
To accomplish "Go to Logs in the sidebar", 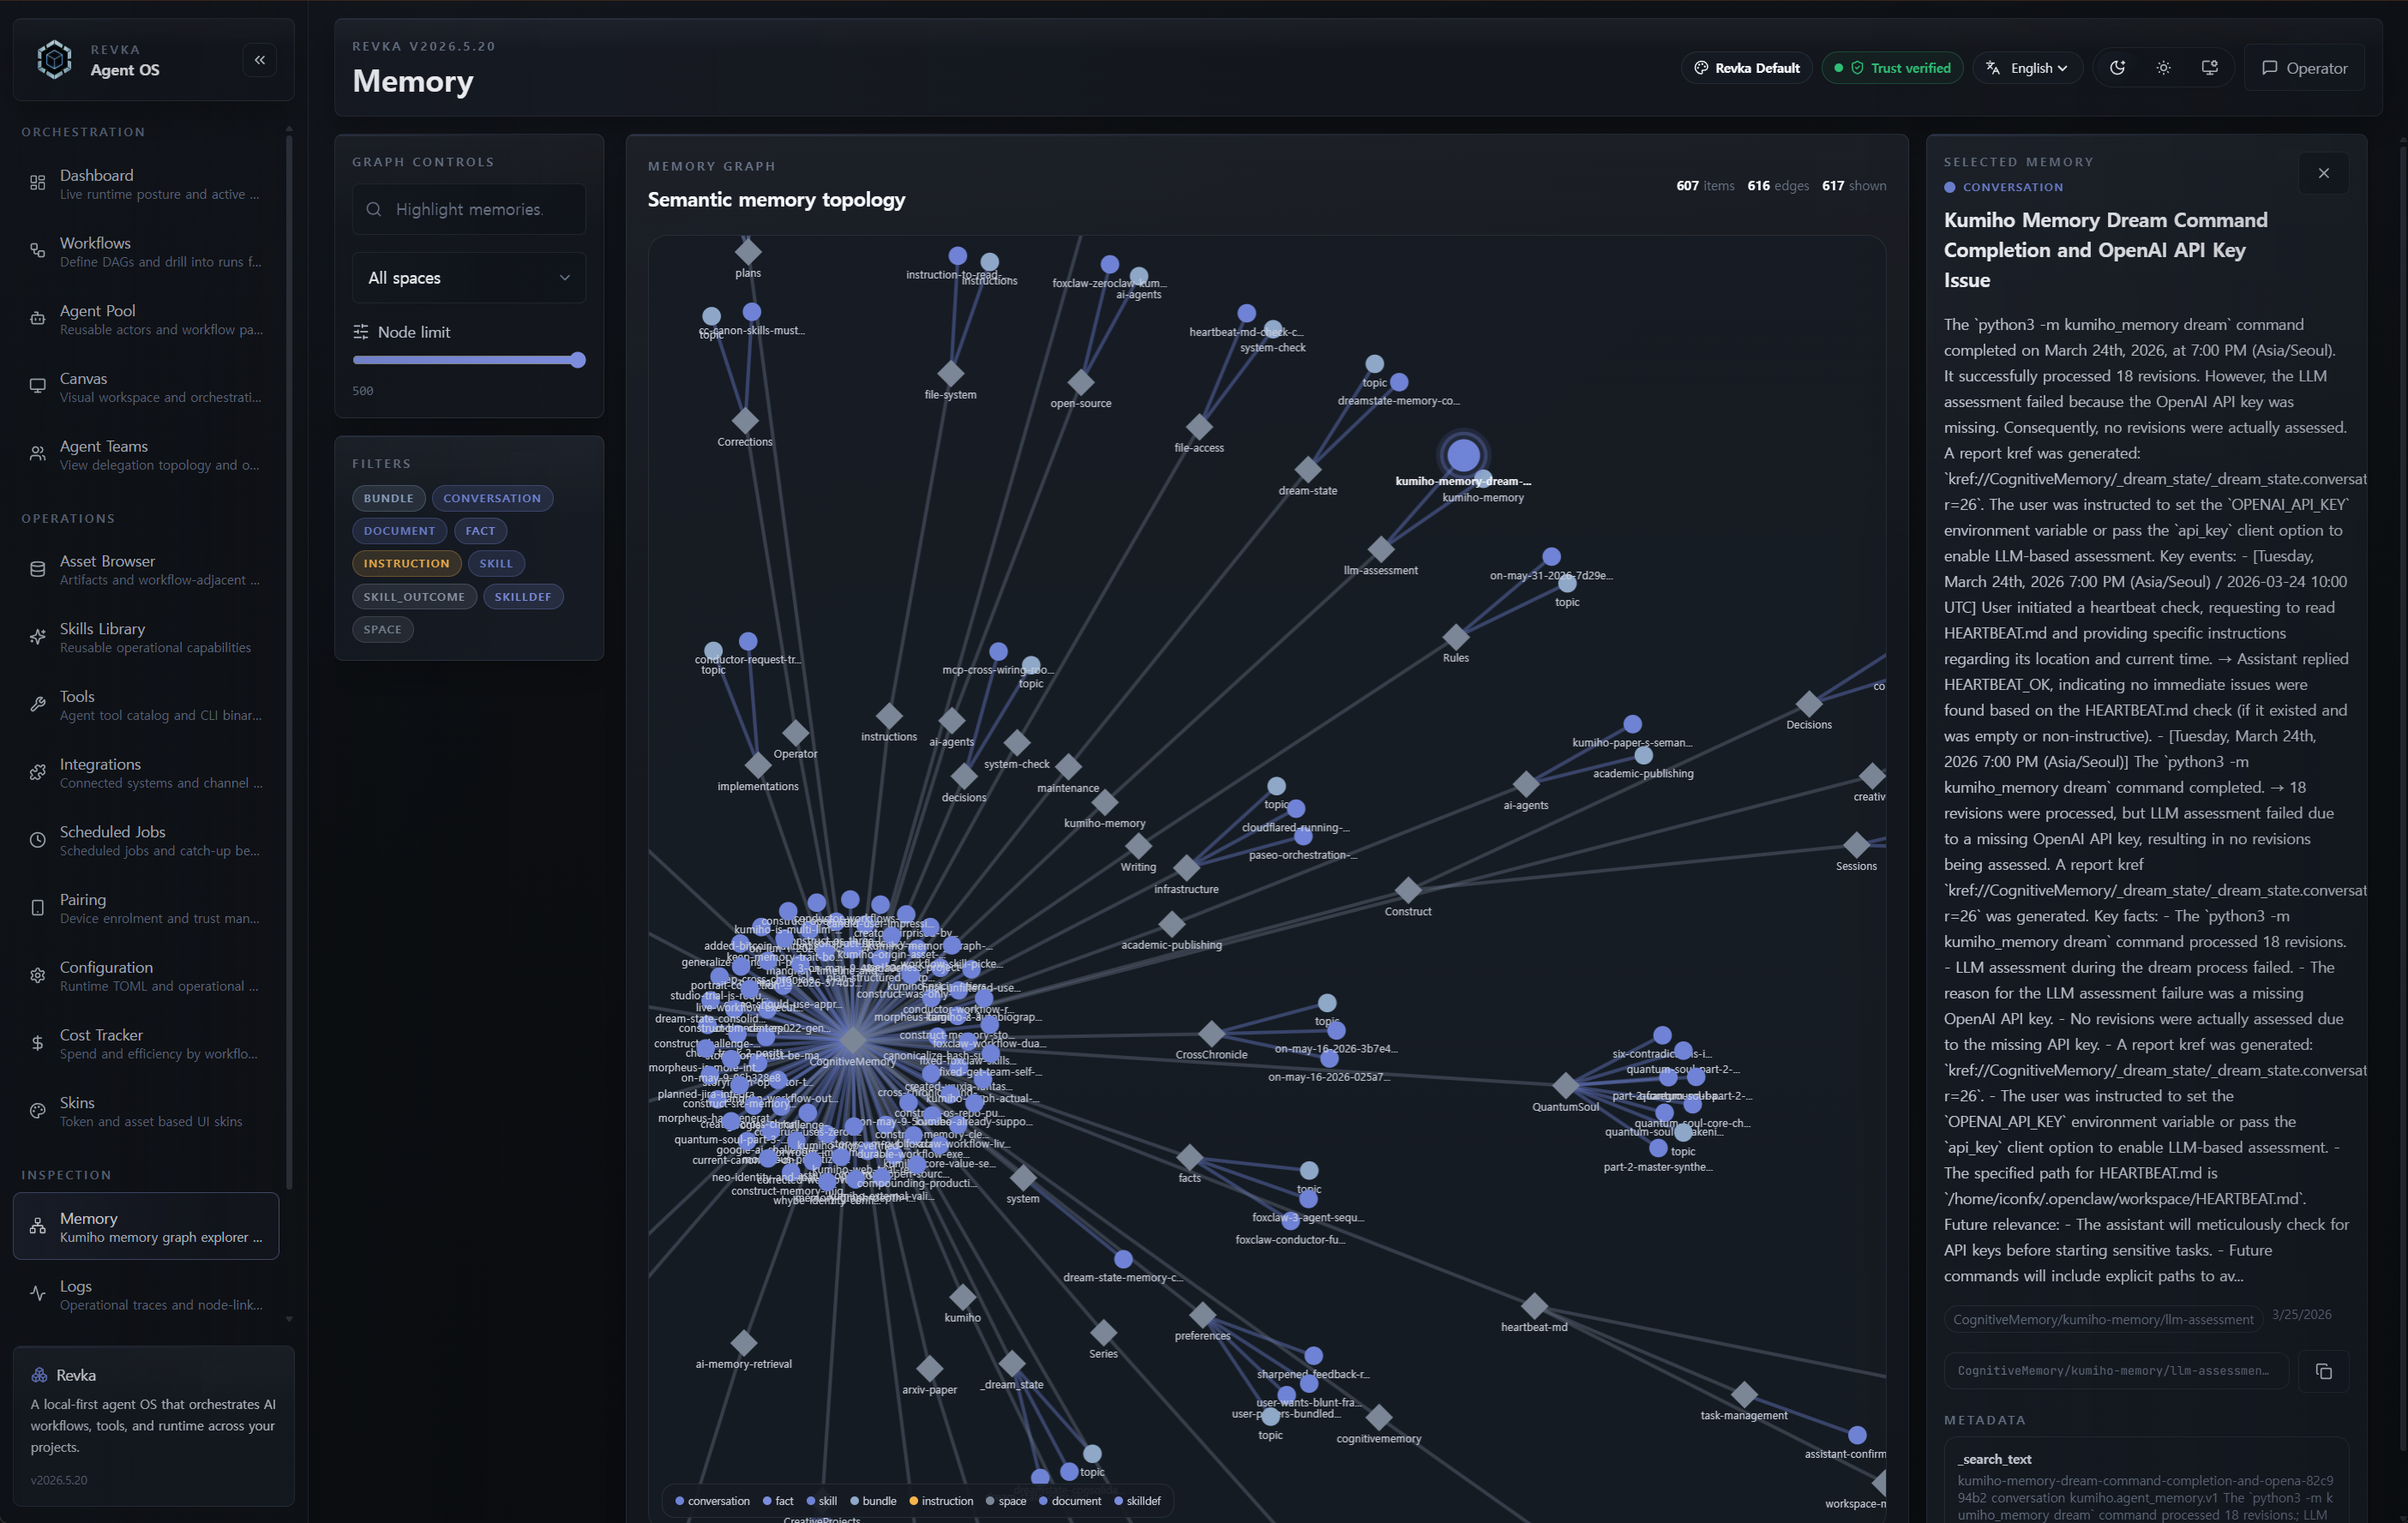I will pyautogui.click(x=146, y=1295).
